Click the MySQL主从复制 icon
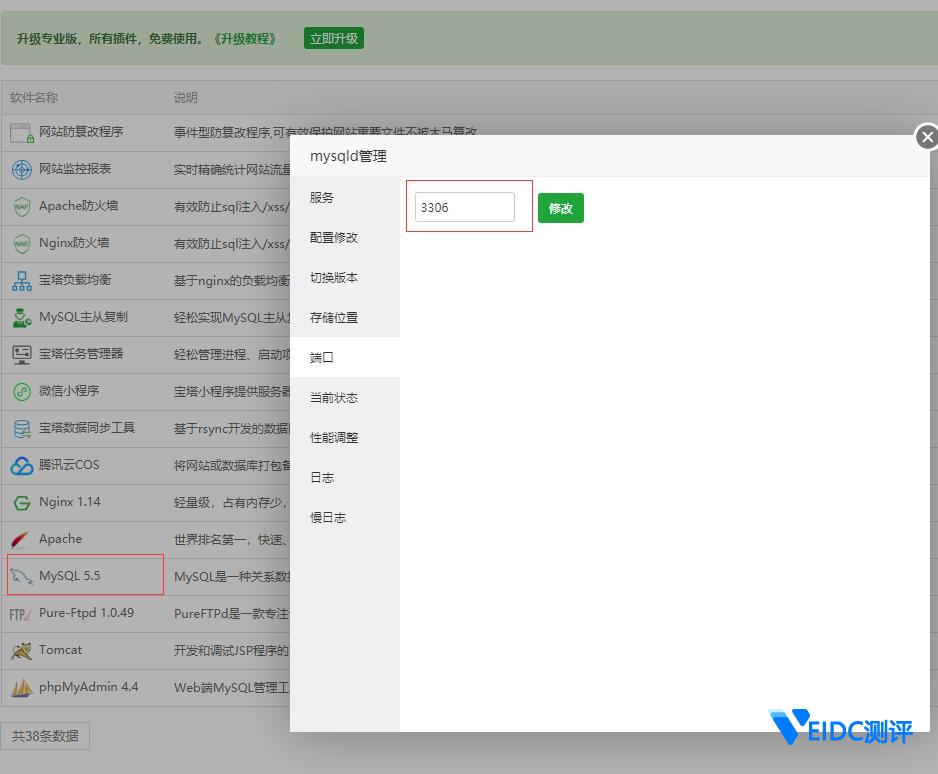This screenshot has height=774, width=938. click(22, 317)
